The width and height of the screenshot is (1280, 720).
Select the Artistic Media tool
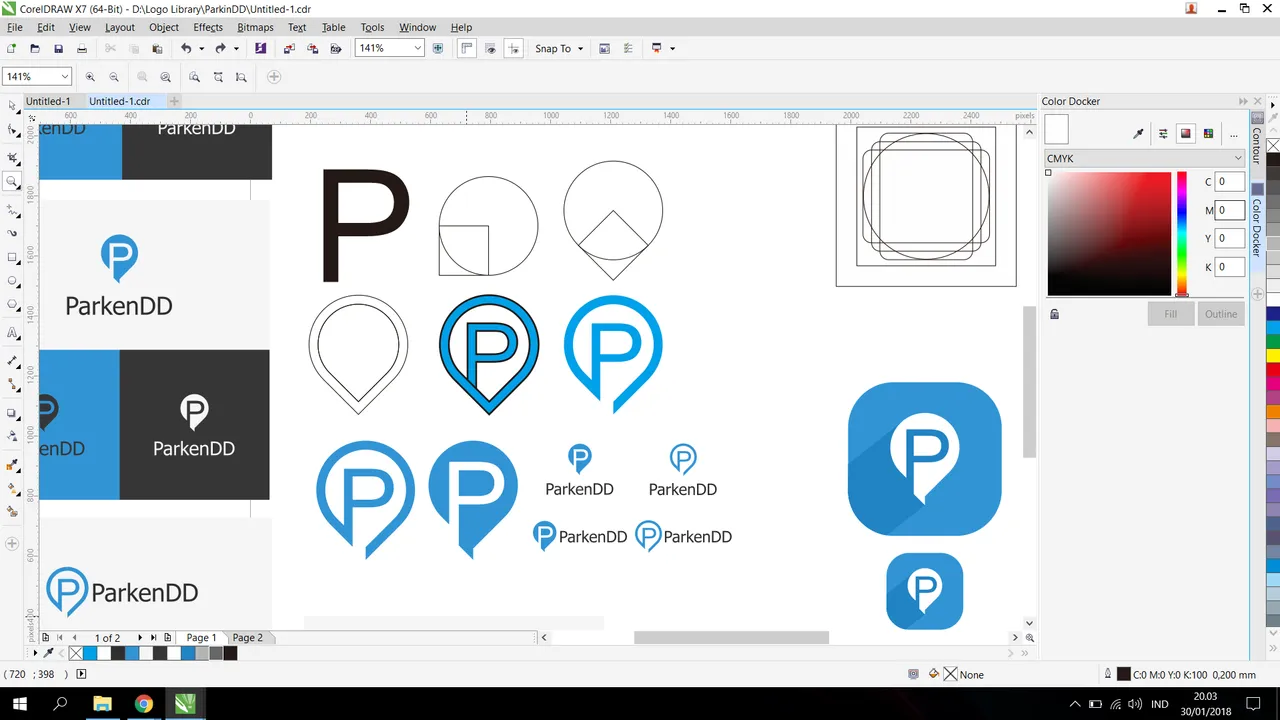click(x=12, y=233)
